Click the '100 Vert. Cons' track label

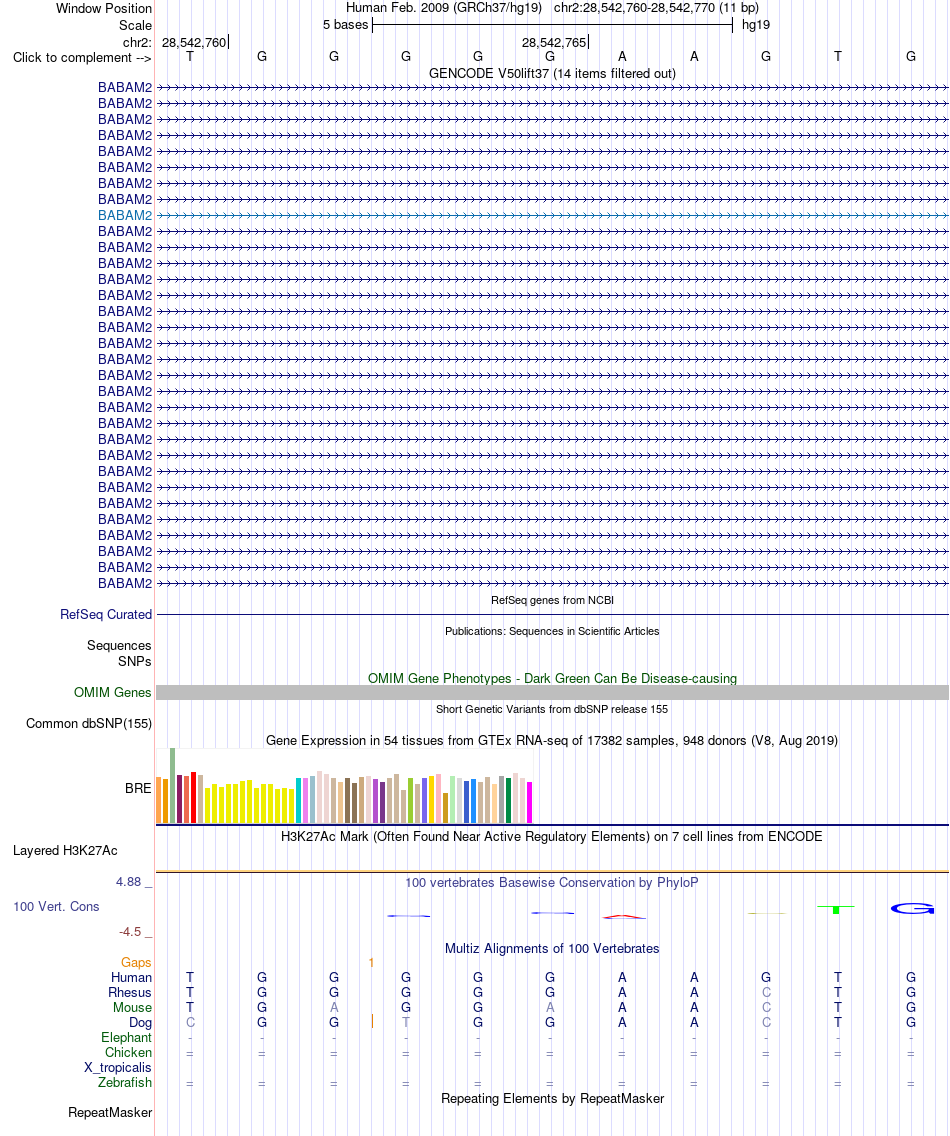(x=56, y=907)
